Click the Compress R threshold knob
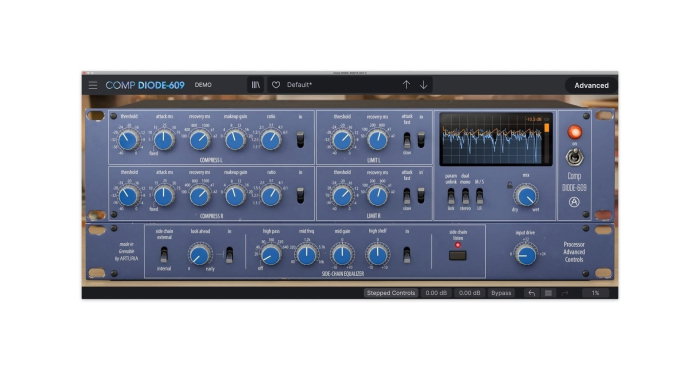700x372 pixels. click(x=129, y=196)
